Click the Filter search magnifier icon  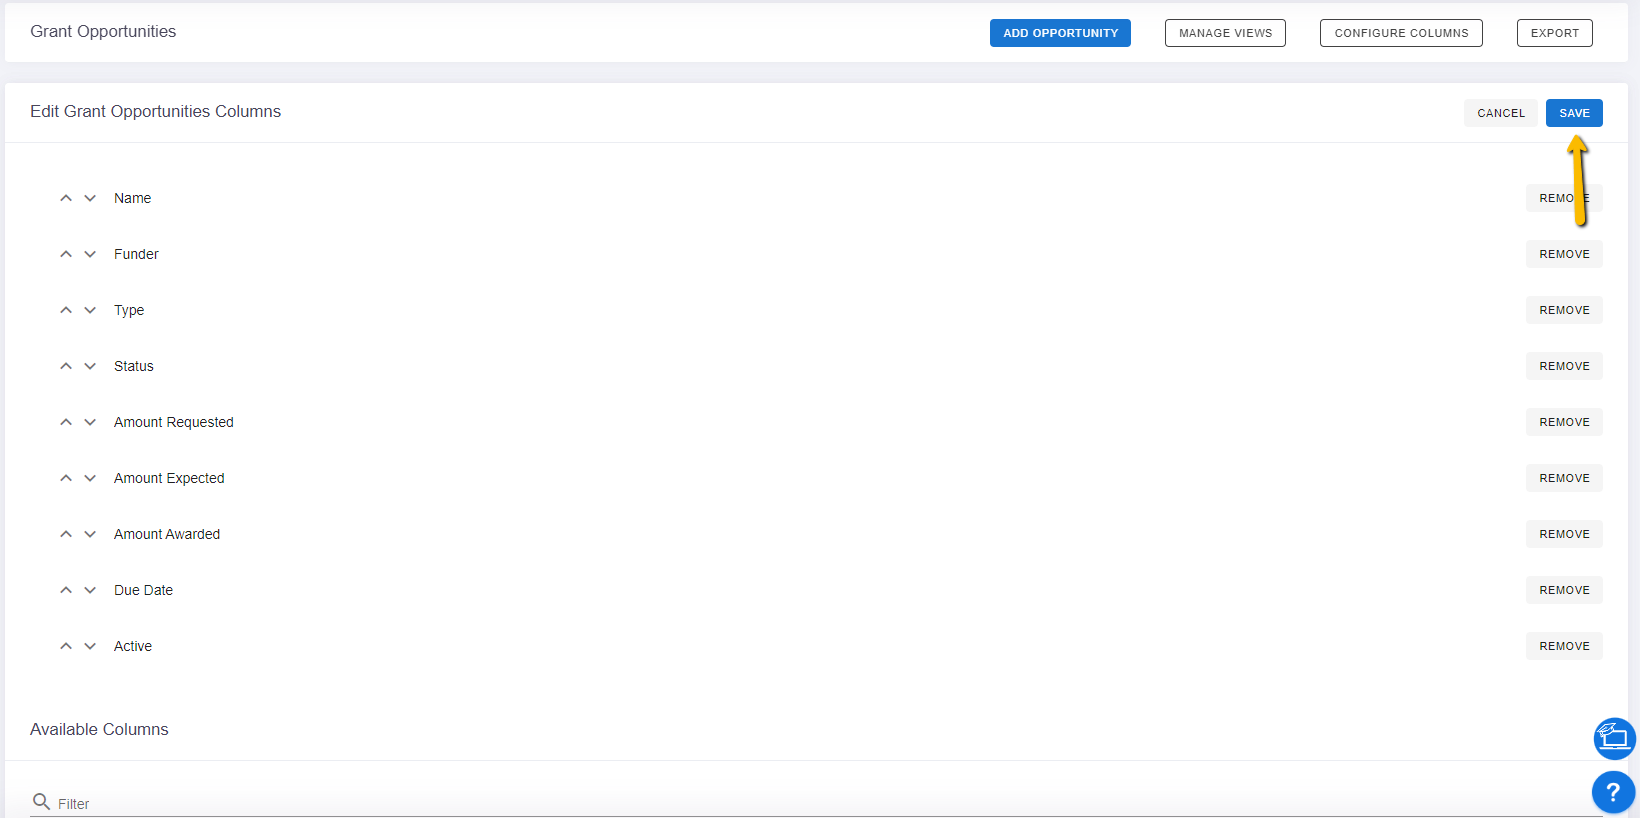pyautogui.click(x=41, y=802)
